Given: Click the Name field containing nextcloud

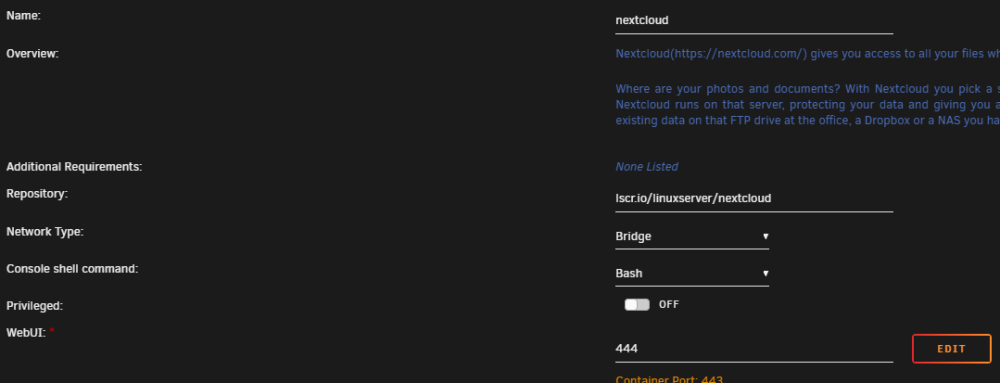Looking at the screenshot, I should click(x=754, y=21).
